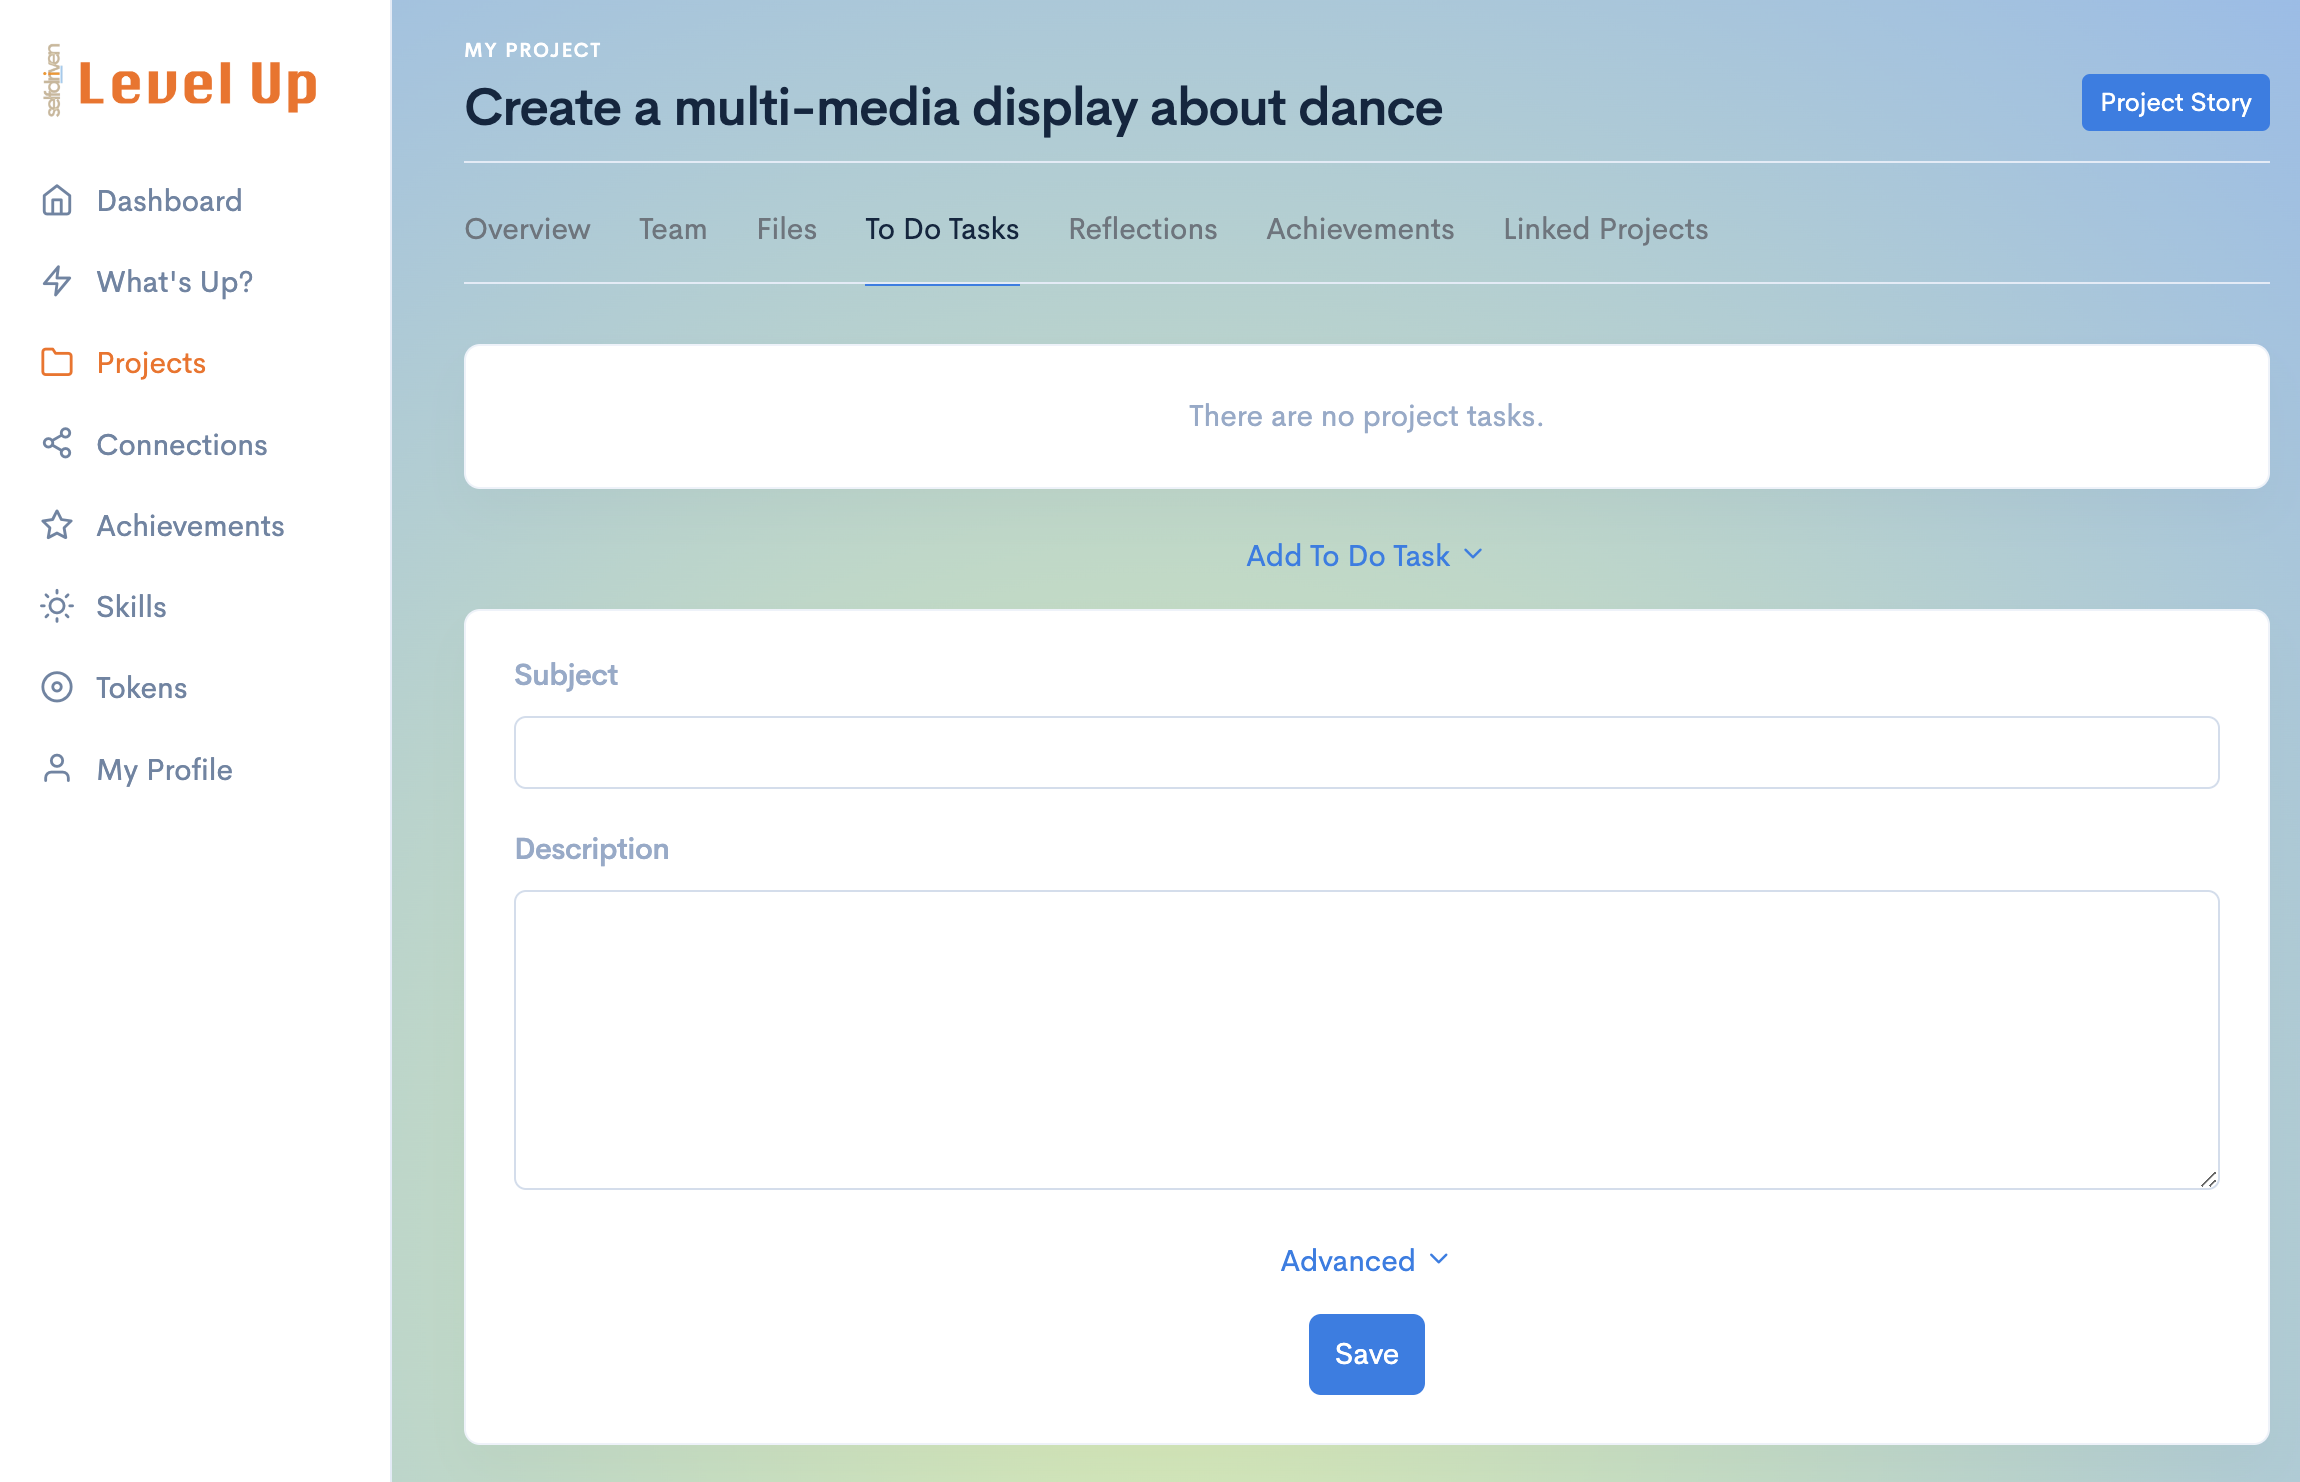2300x1482 pixels.
Task: Click the Projects folder icon
Action: click(57, 363)
